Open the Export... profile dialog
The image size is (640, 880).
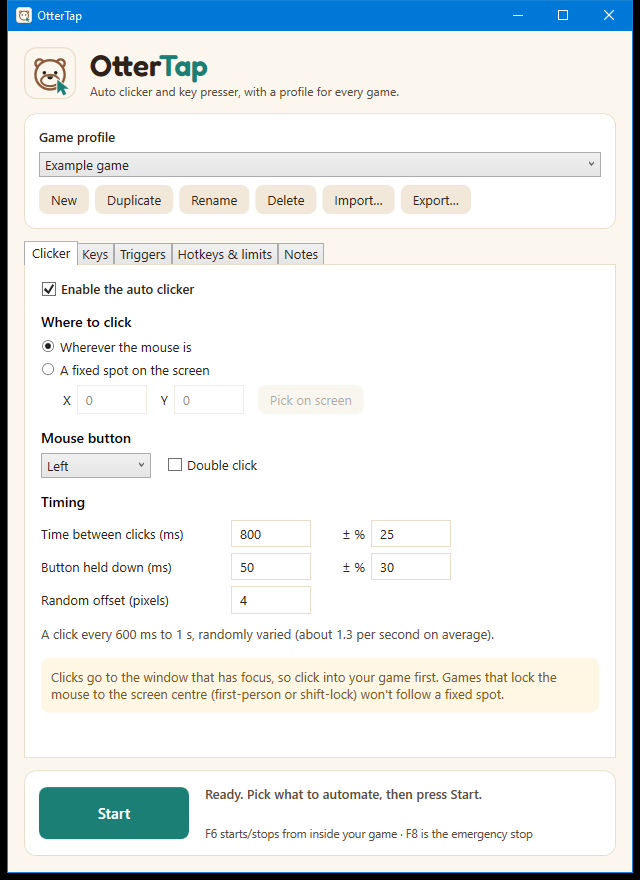pos(436,200)
